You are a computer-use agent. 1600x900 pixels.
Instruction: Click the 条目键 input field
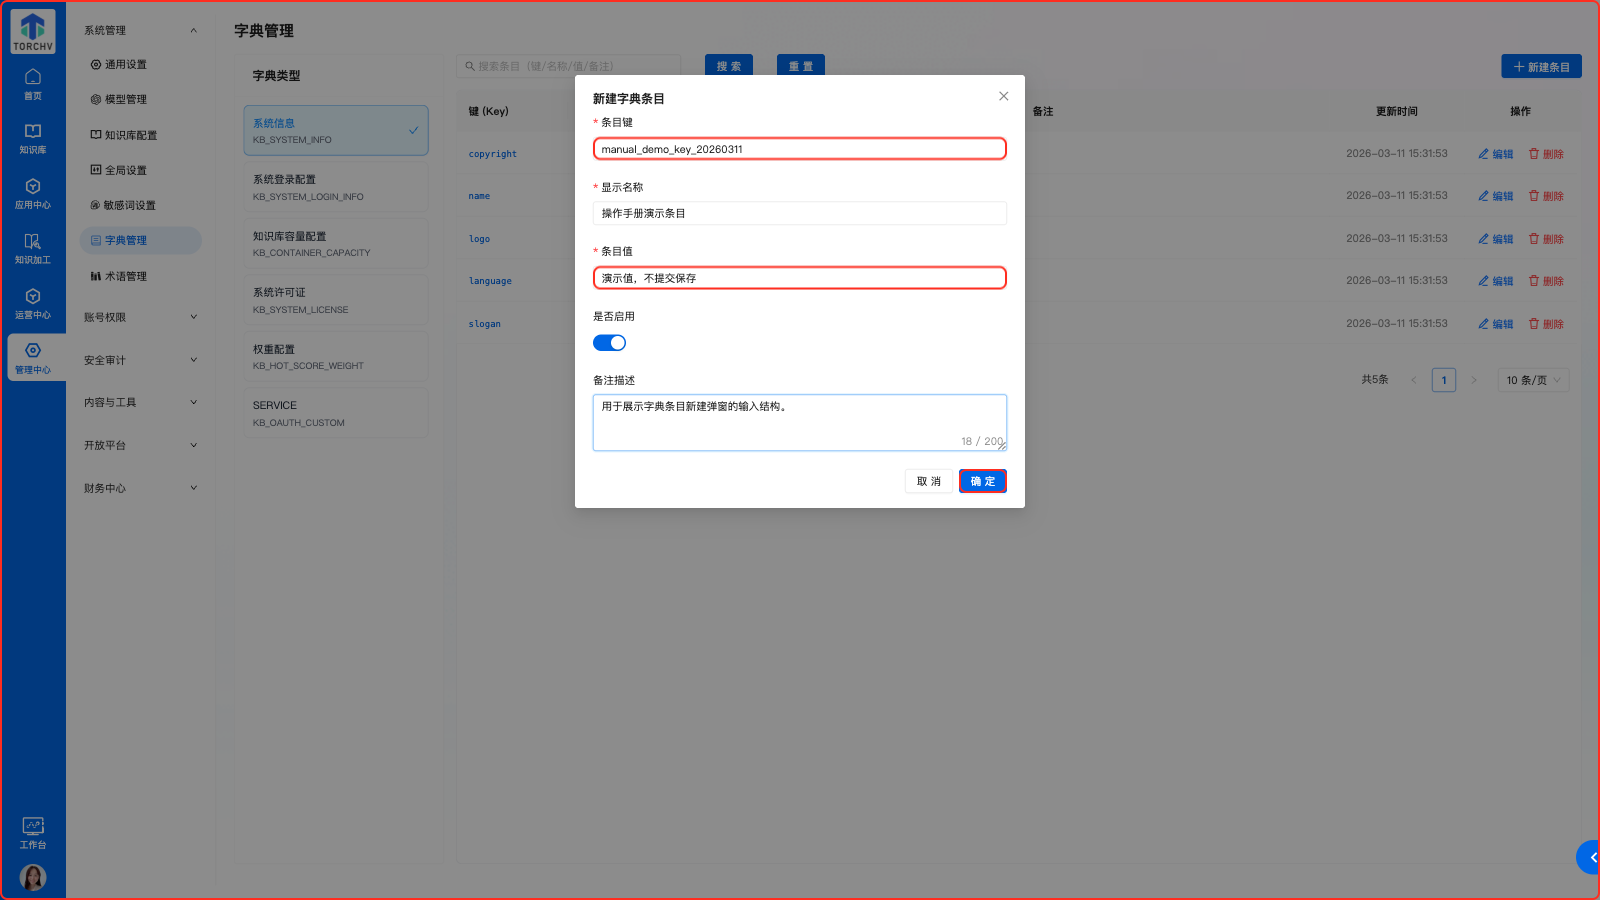[x=799, y=149]
